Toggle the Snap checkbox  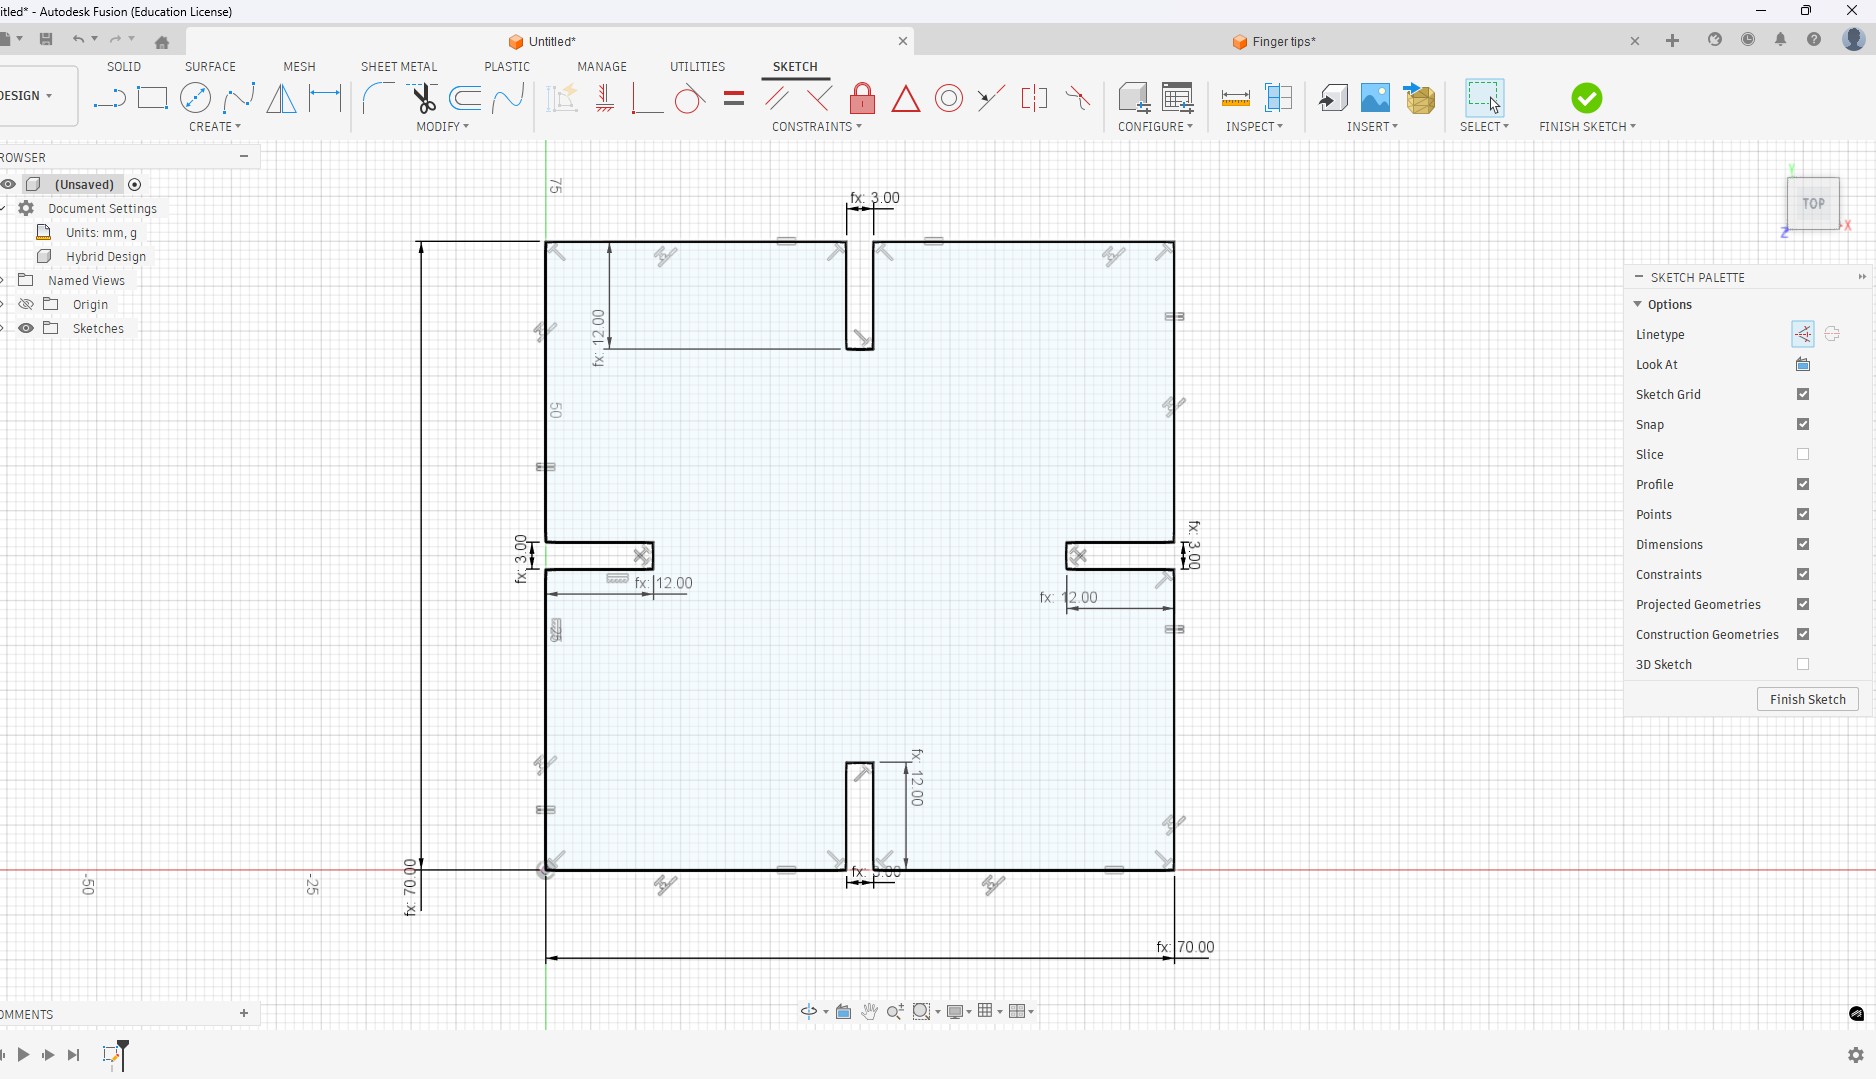point(1803,424)
